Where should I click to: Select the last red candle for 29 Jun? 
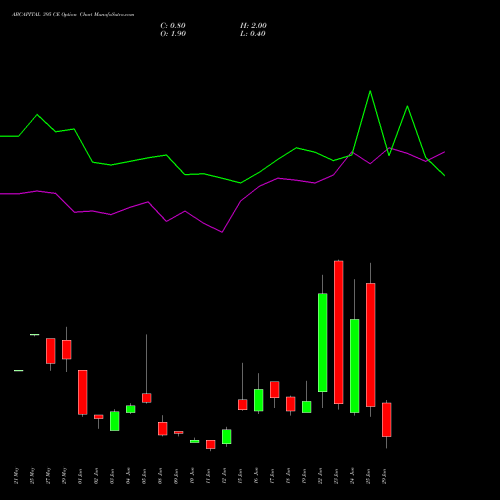click(387, 420)
